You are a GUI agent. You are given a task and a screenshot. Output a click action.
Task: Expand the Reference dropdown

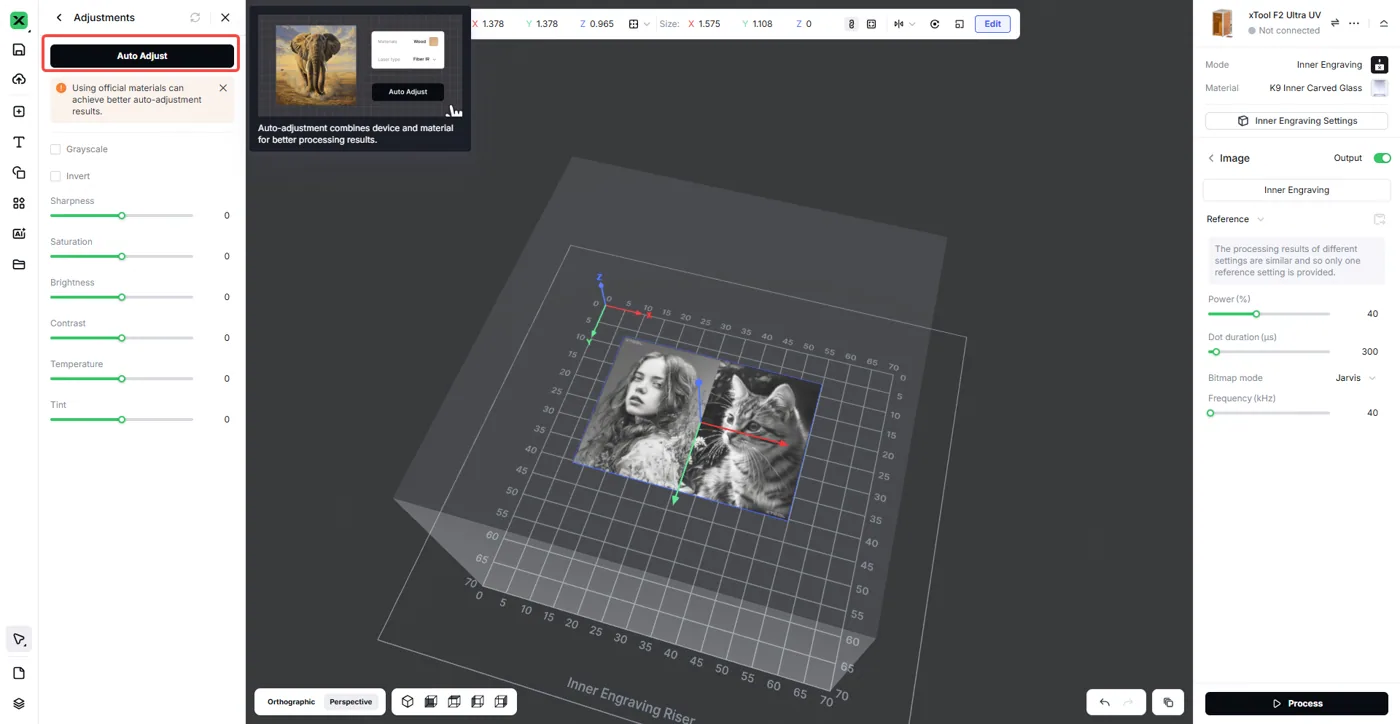click(x=1235, y=219)
